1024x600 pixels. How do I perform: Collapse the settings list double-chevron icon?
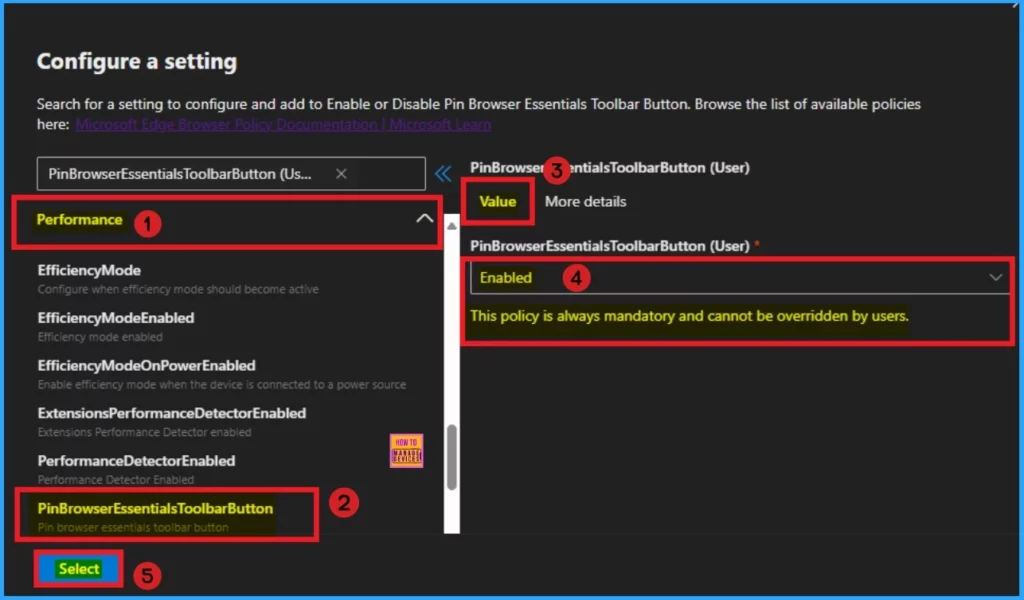point(443,174)
